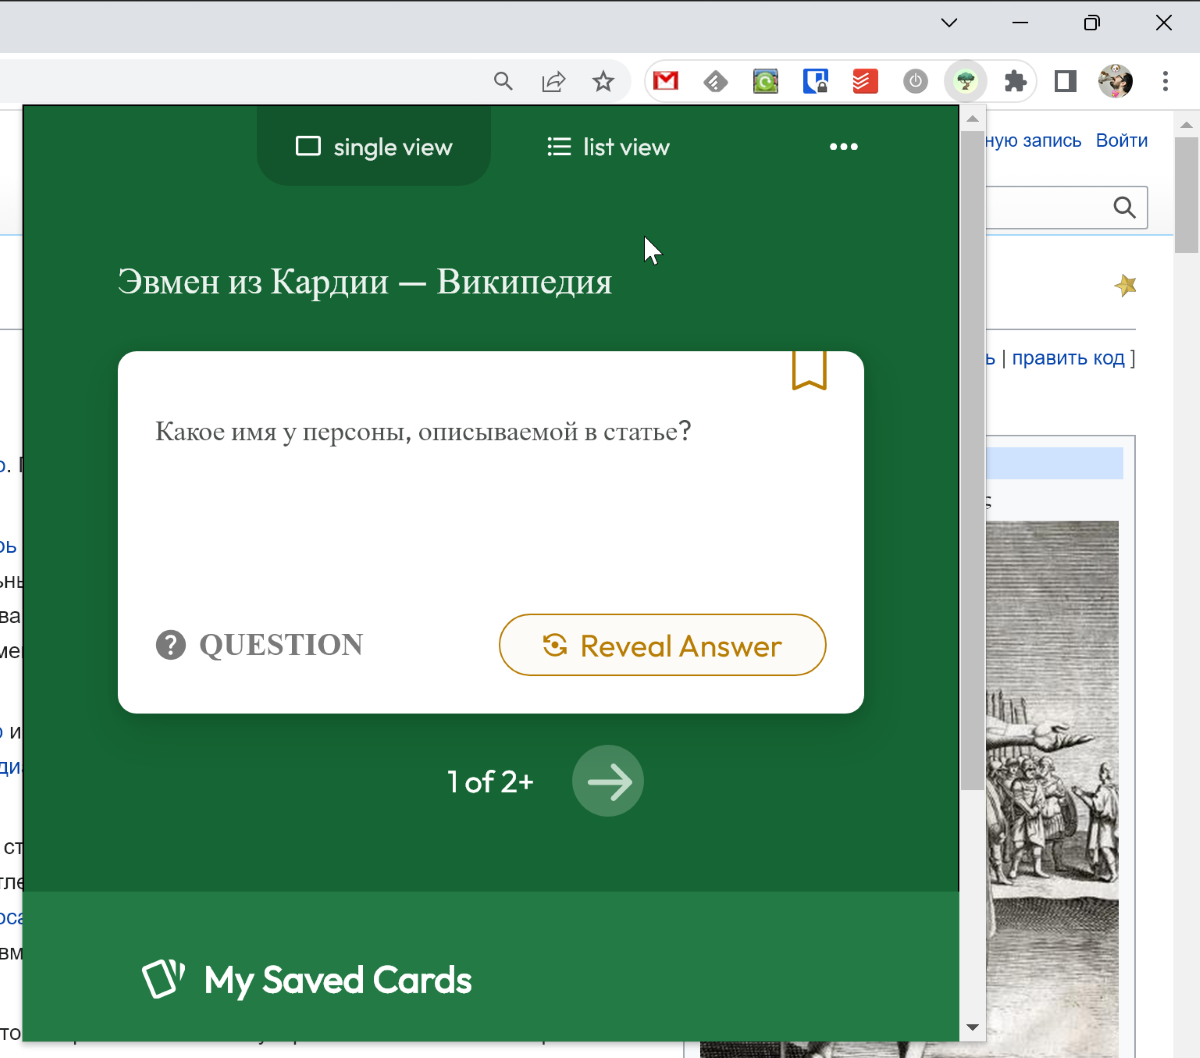Click the QUESTION help mark icon
This screenshot has width=1200, height=1058.
coord(171,645)
